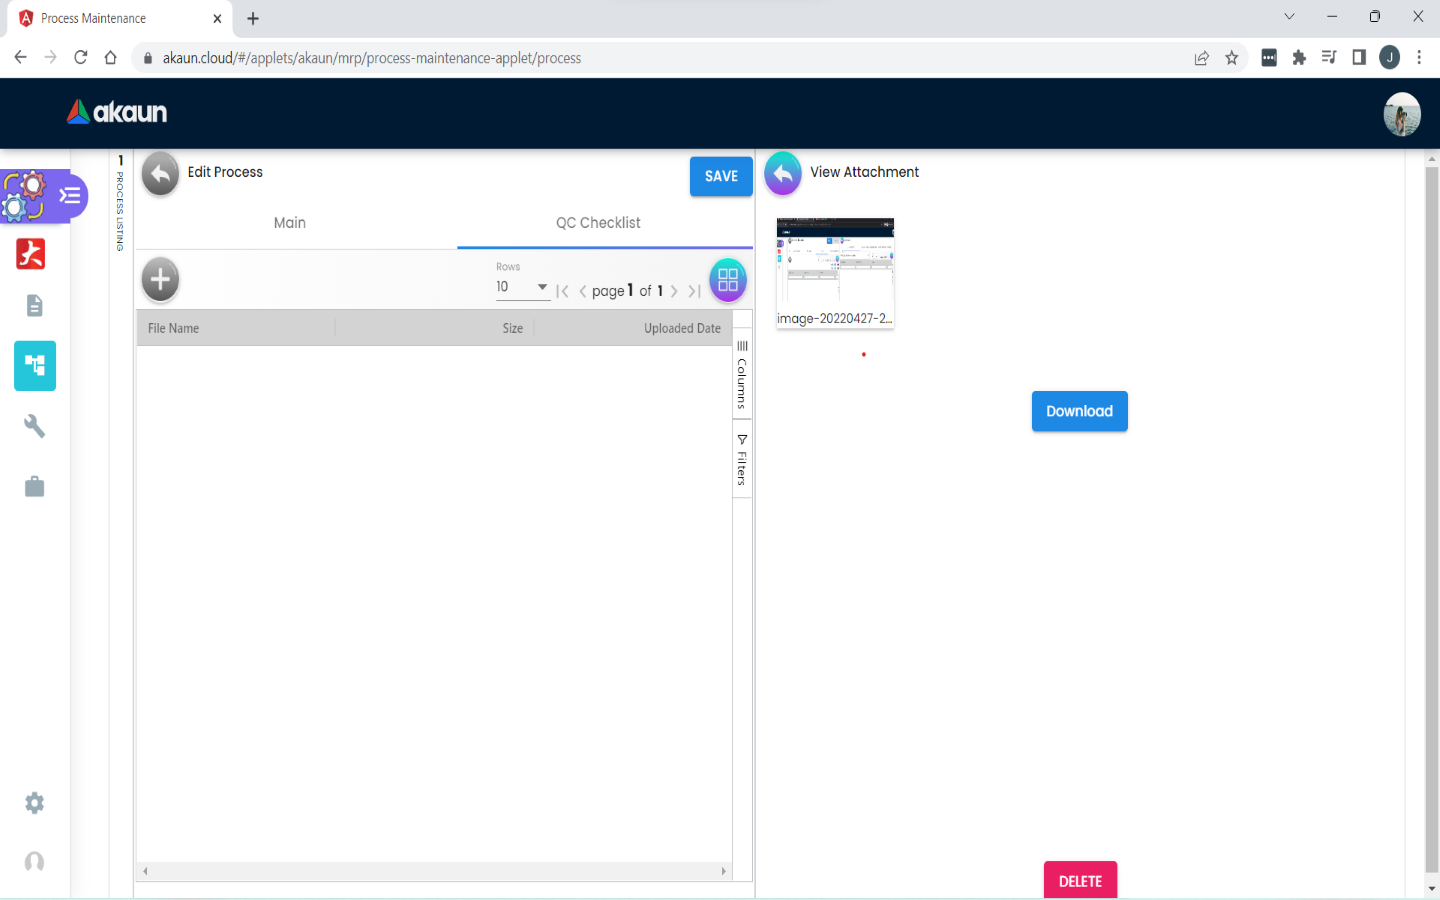Open the document icon in sidebar
This screenshot has height=900, width=1440.
point(34,305)
